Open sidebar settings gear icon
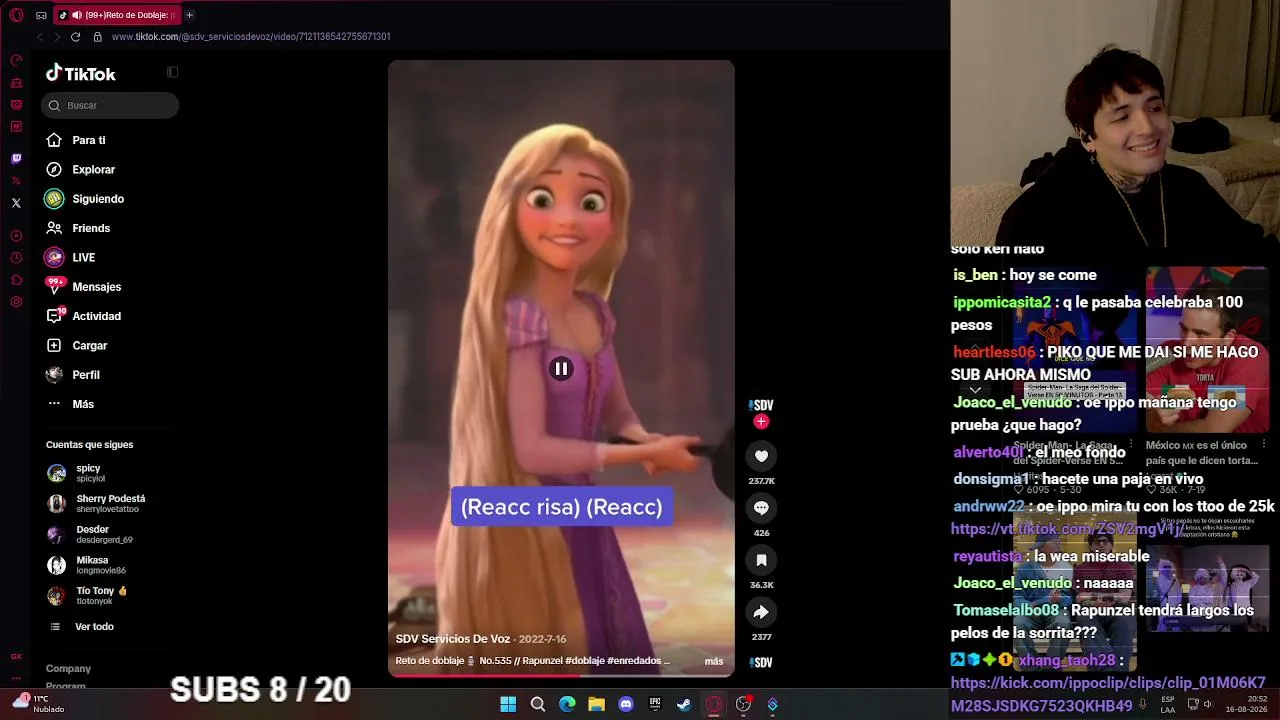The width and height of the screenshot is (1280, 720). (x=16, y=302)
